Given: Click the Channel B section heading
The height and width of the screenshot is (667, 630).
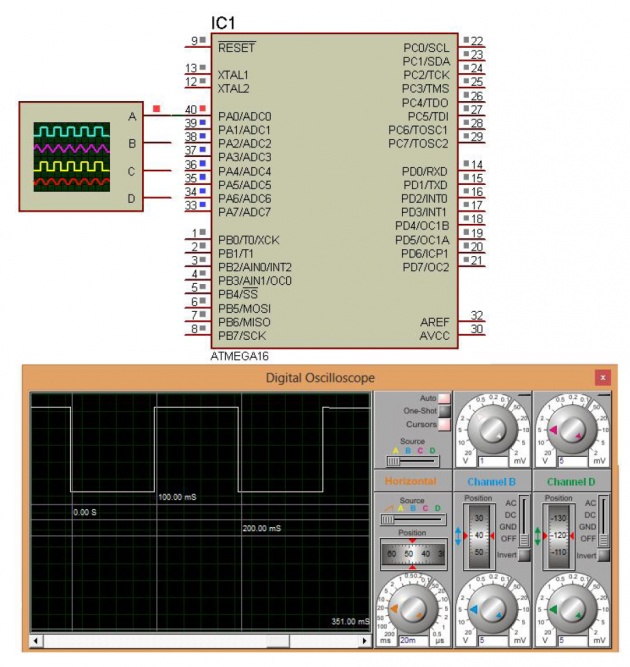Looking at the screenshot, I should (491, 482).
